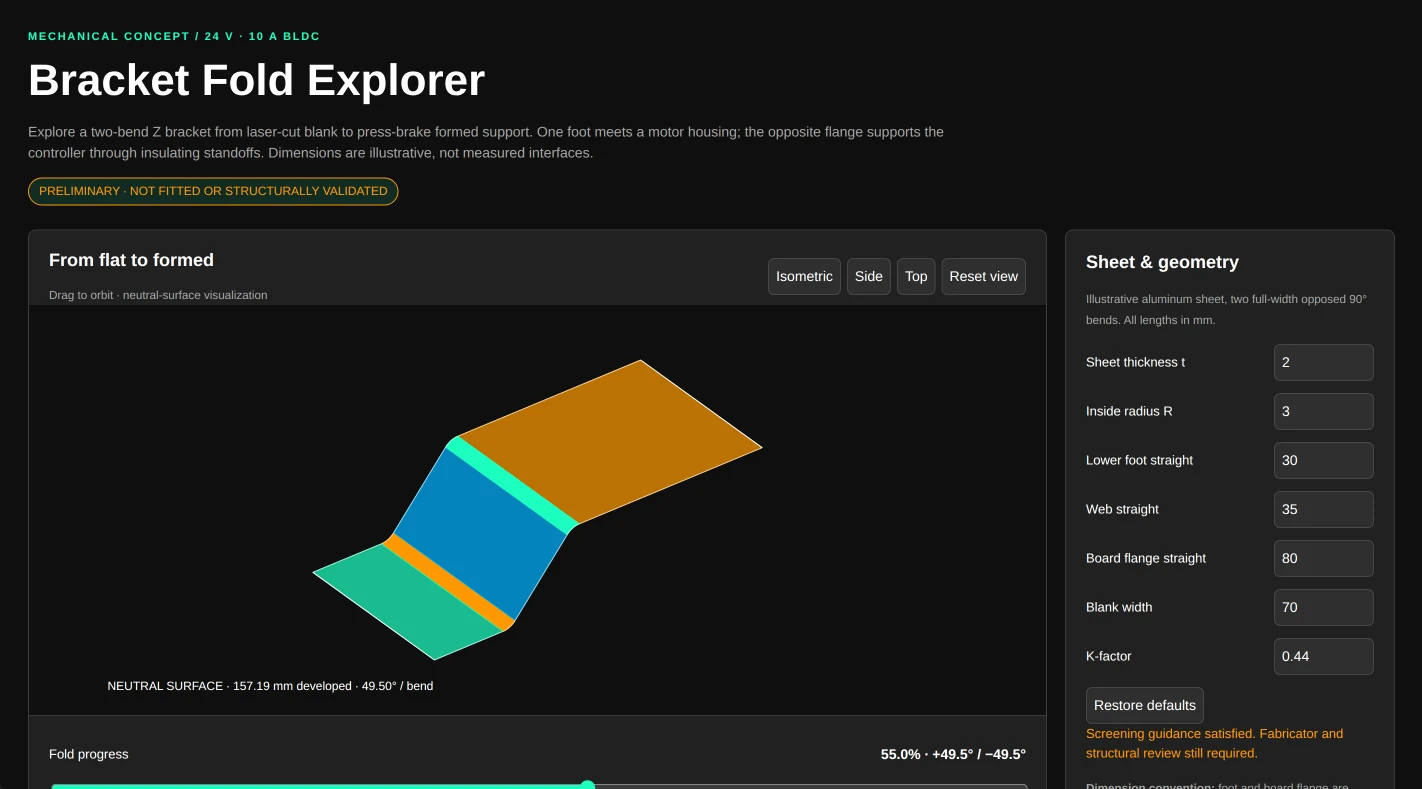
Task: Click the Fold progress slider handle
Action: (588, 787)
